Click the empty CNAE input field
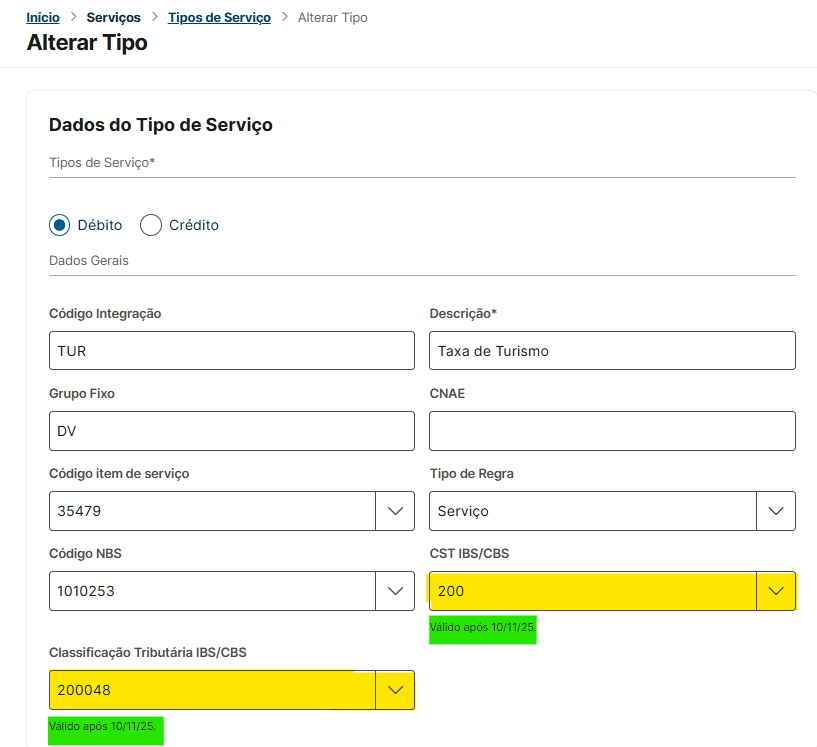This screenshot has height=747, width=817. pos(612,431)
